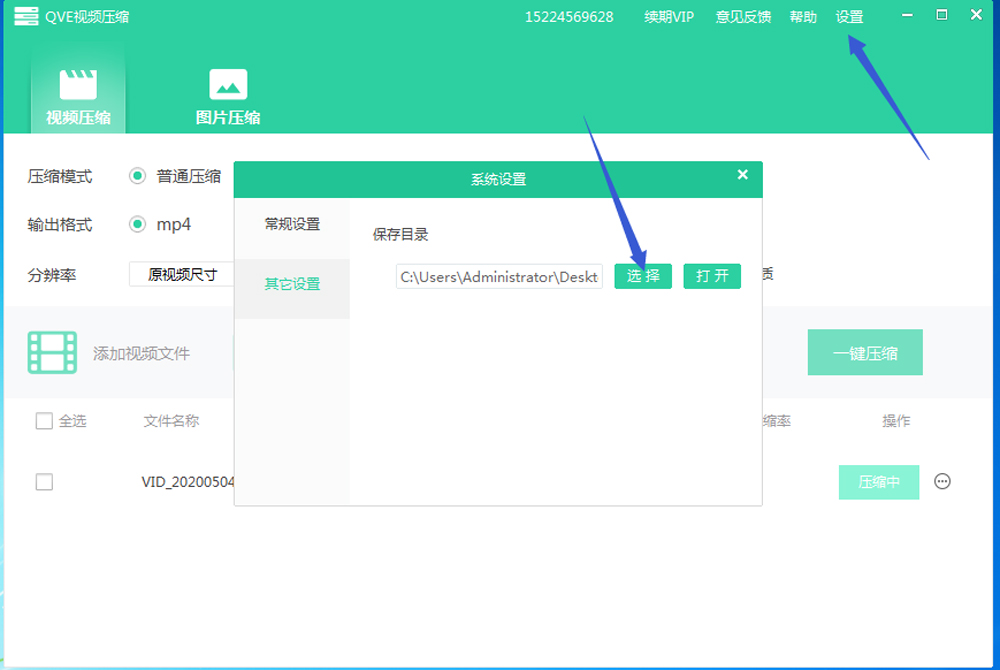The width and height of the screenshot is (1000, 670).
Task: Switch to 图片压缩 image compression
Action: 228,96
